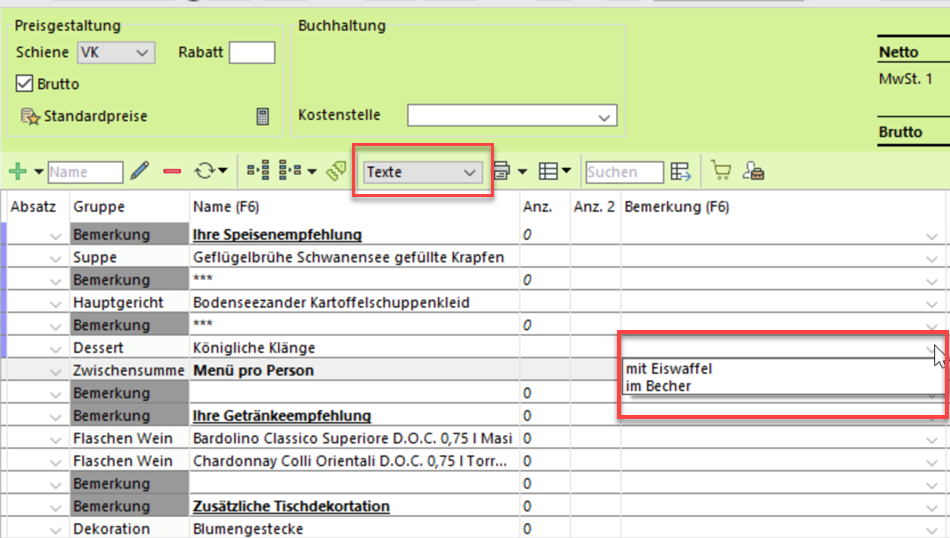Screen dimensions: 950x538
Task: Click the Name (F6) column header
Action: pos(226,207)
